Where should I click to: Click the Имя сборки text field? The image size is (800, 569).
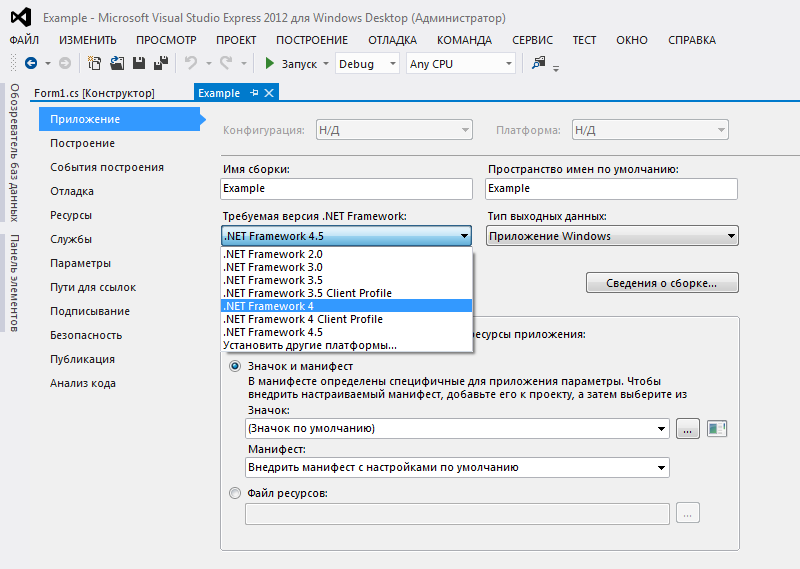click(346, 189)
